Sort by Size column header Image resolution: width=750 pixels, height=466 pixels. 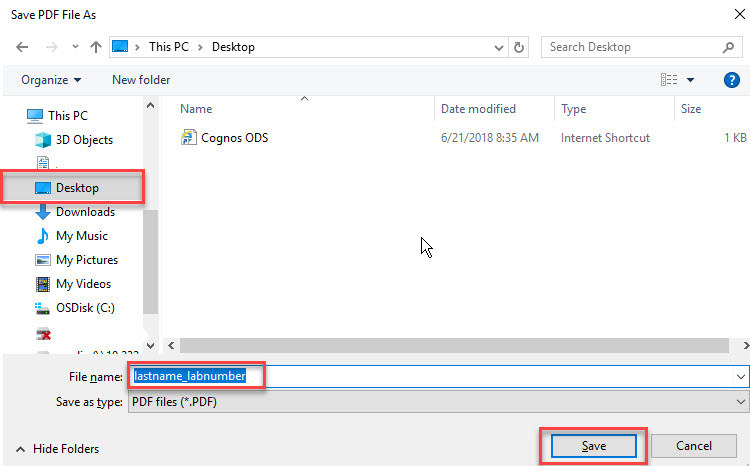(691, 109)
